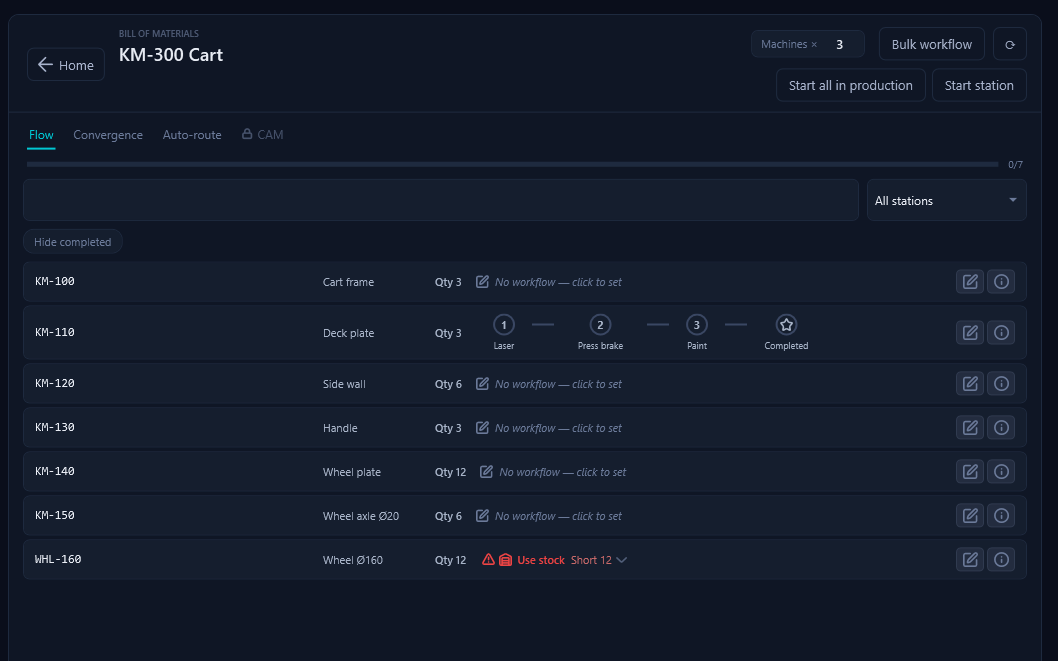
Task: Edit the KM-150 Wheel axle row
Action: tap(970, 515)
